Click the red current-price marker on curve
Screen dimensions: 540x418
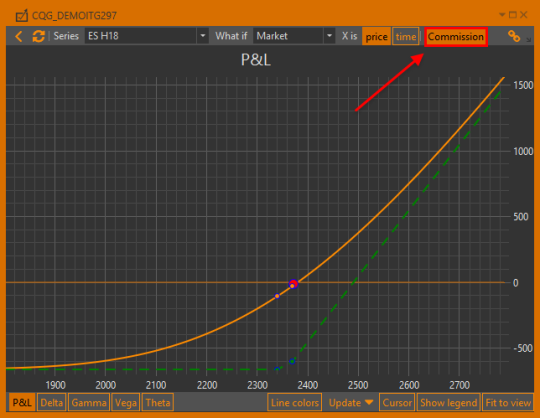(293, 284)
